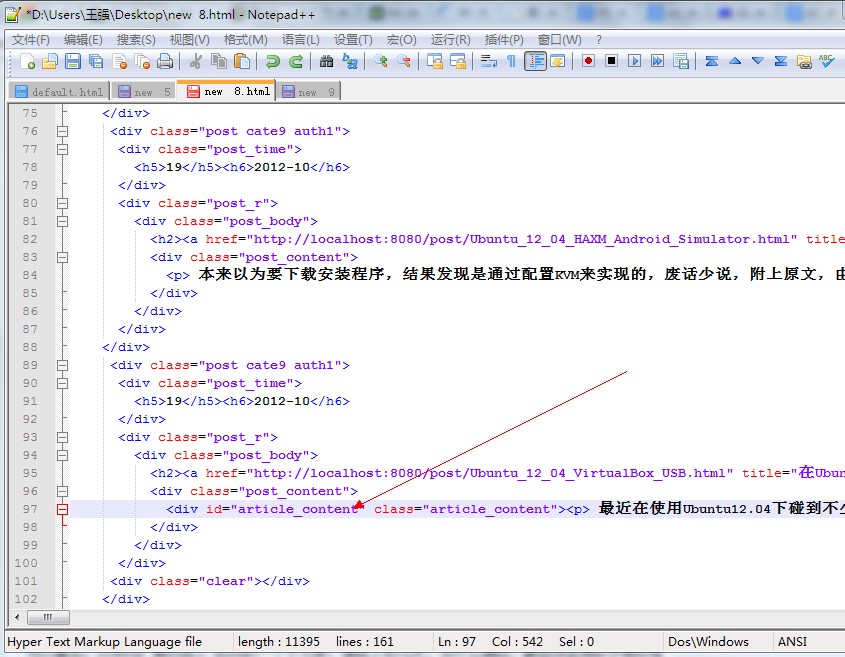Viewport: 845px width, 657px height.
Task: Click the ANSI encoding status field
Action: point(792,642)
